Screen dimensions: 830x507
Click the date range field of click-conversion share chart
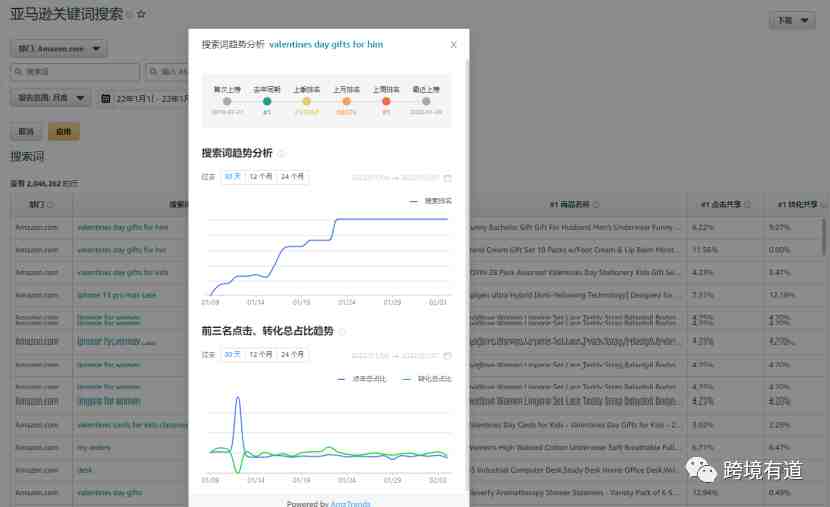[401, 356]
